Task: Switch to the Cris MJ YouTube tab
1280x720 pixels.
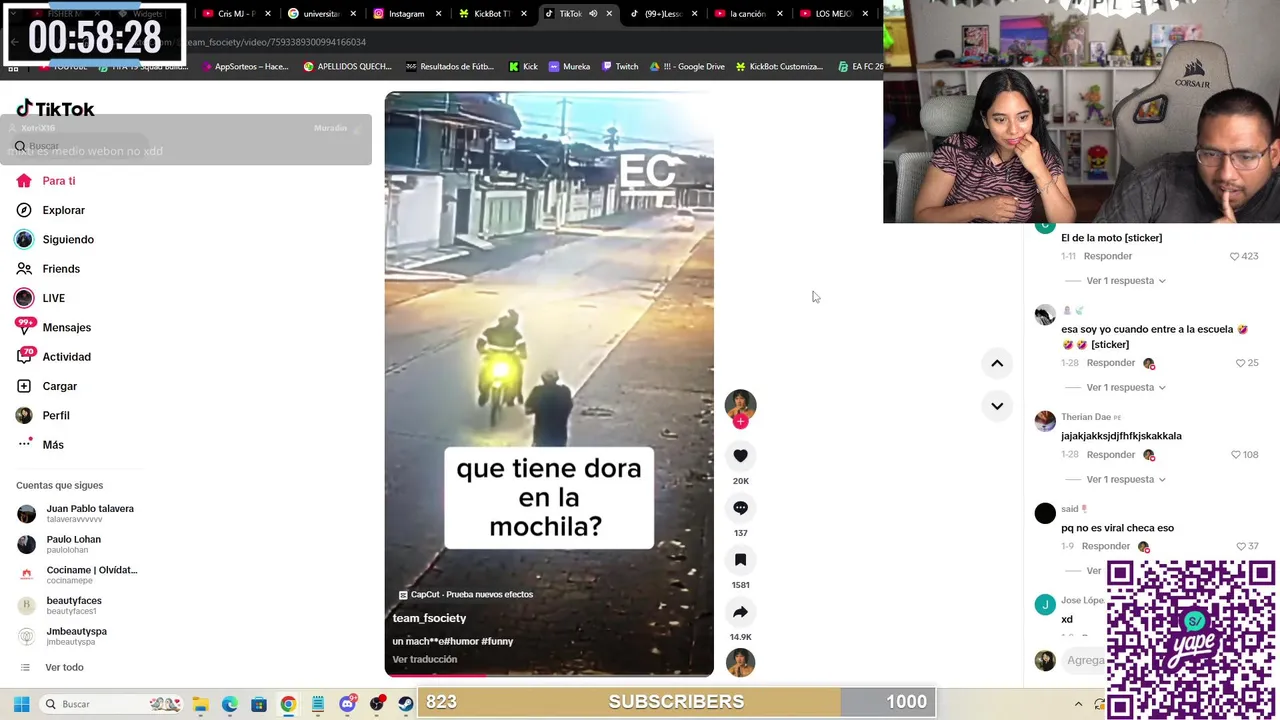Action: point(235,14)
